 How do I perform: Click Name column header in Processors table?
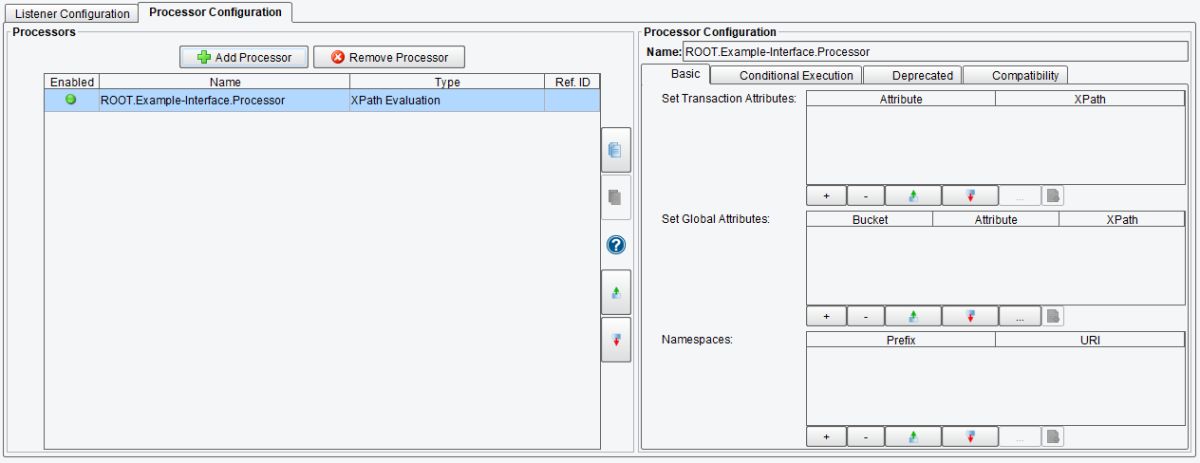(224, 83)
